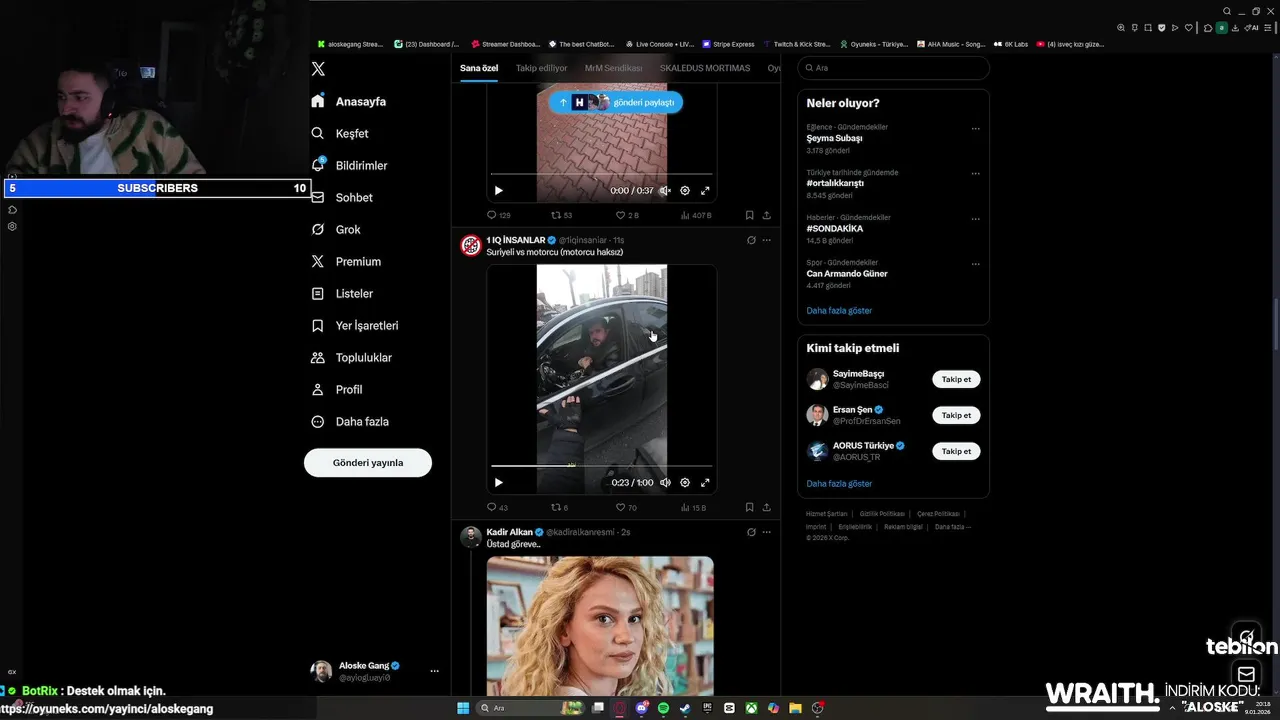This screenshot has width=1280, height=720.
Task: Open Discord from the taskbar
Action: click(642, 708)
